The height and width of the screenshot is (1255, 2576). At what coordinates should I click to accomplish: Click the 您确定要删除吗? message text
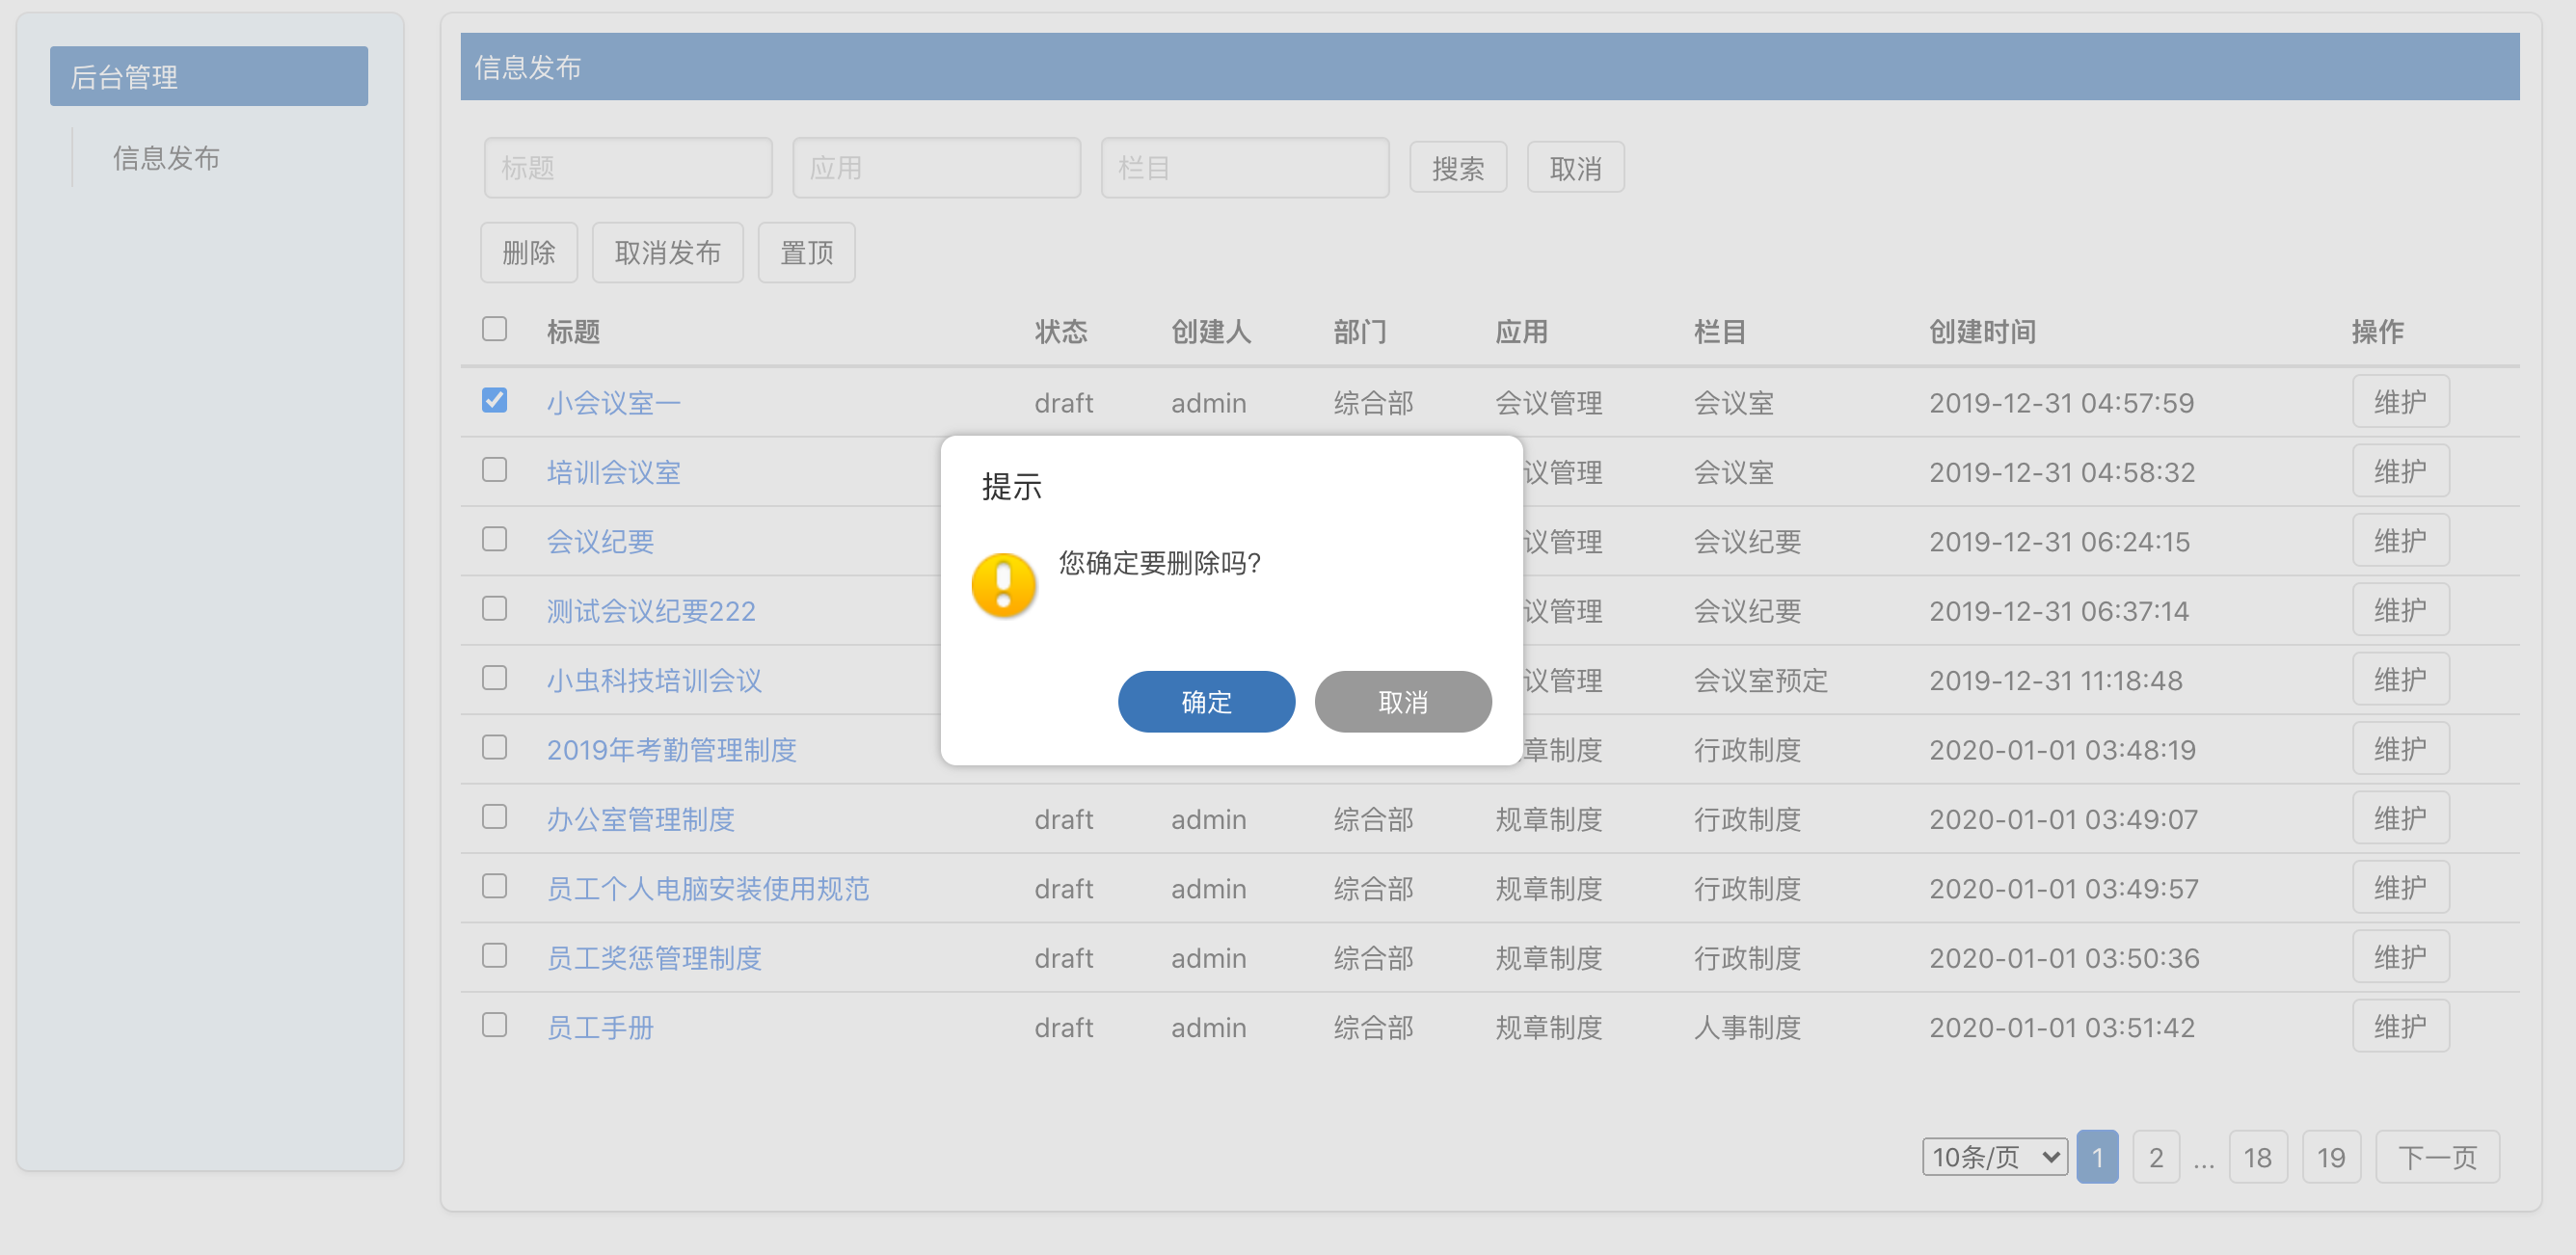1159,563
